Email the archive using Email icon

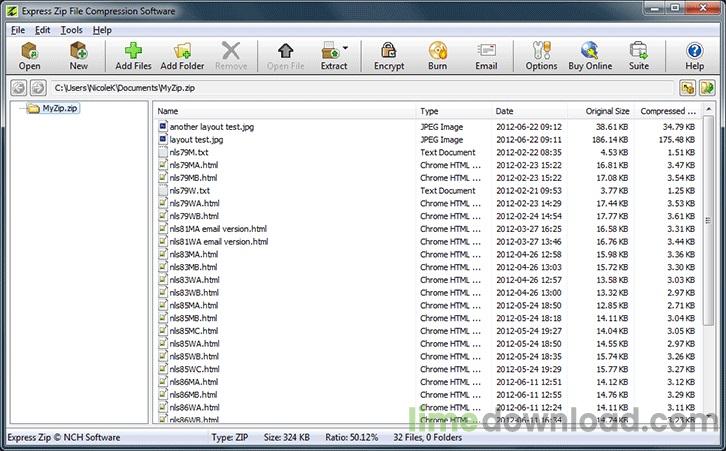coord(486,56)
